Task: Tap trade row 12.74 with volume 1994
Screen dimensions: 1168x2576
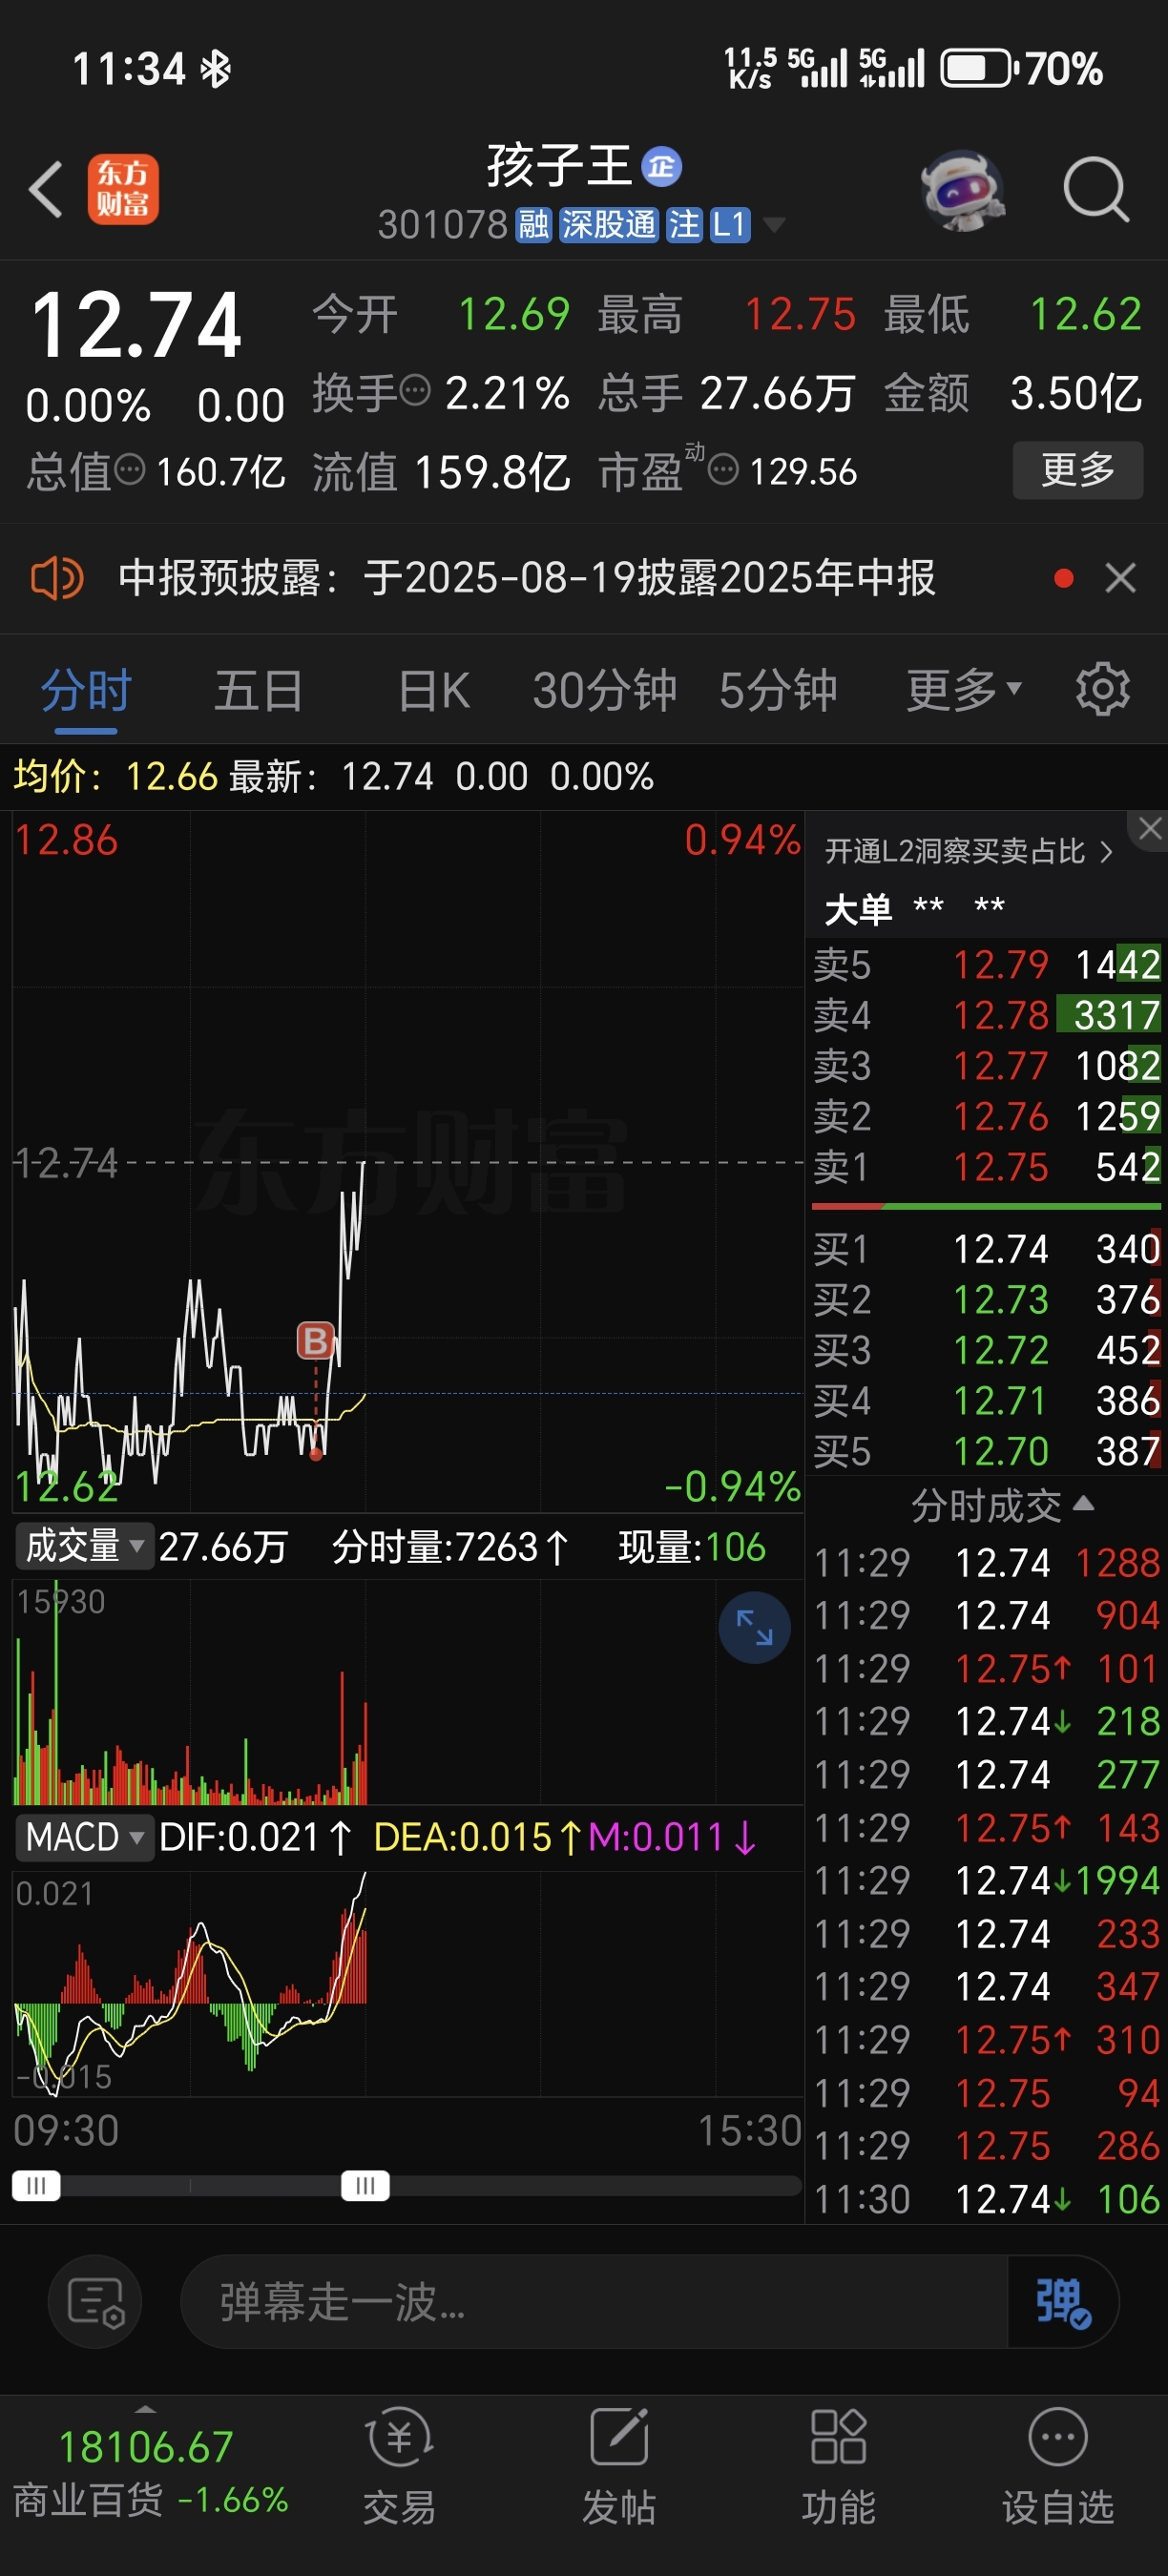Action: [x=986, y=1880]
